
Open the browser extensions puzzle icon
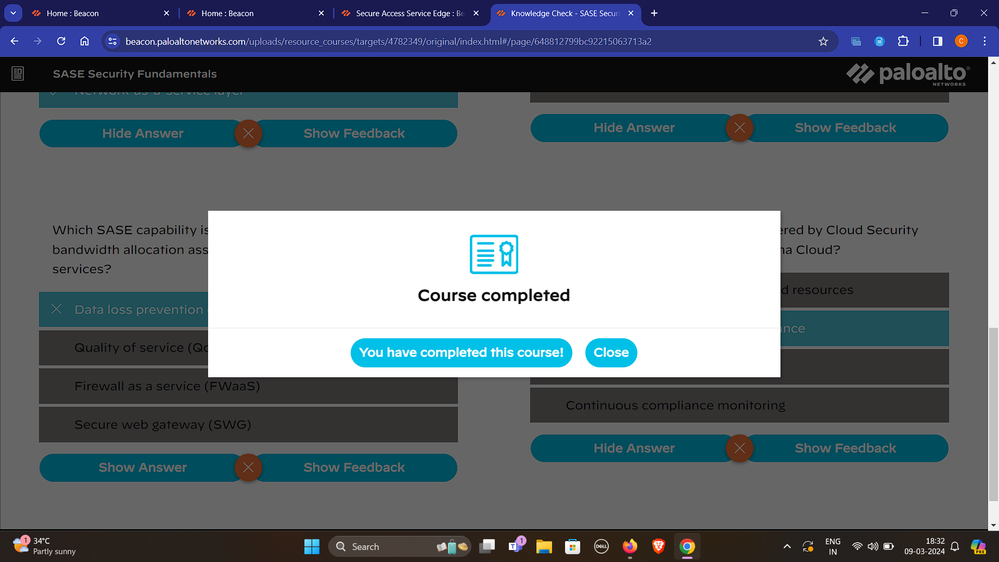[x=903, y=41]
